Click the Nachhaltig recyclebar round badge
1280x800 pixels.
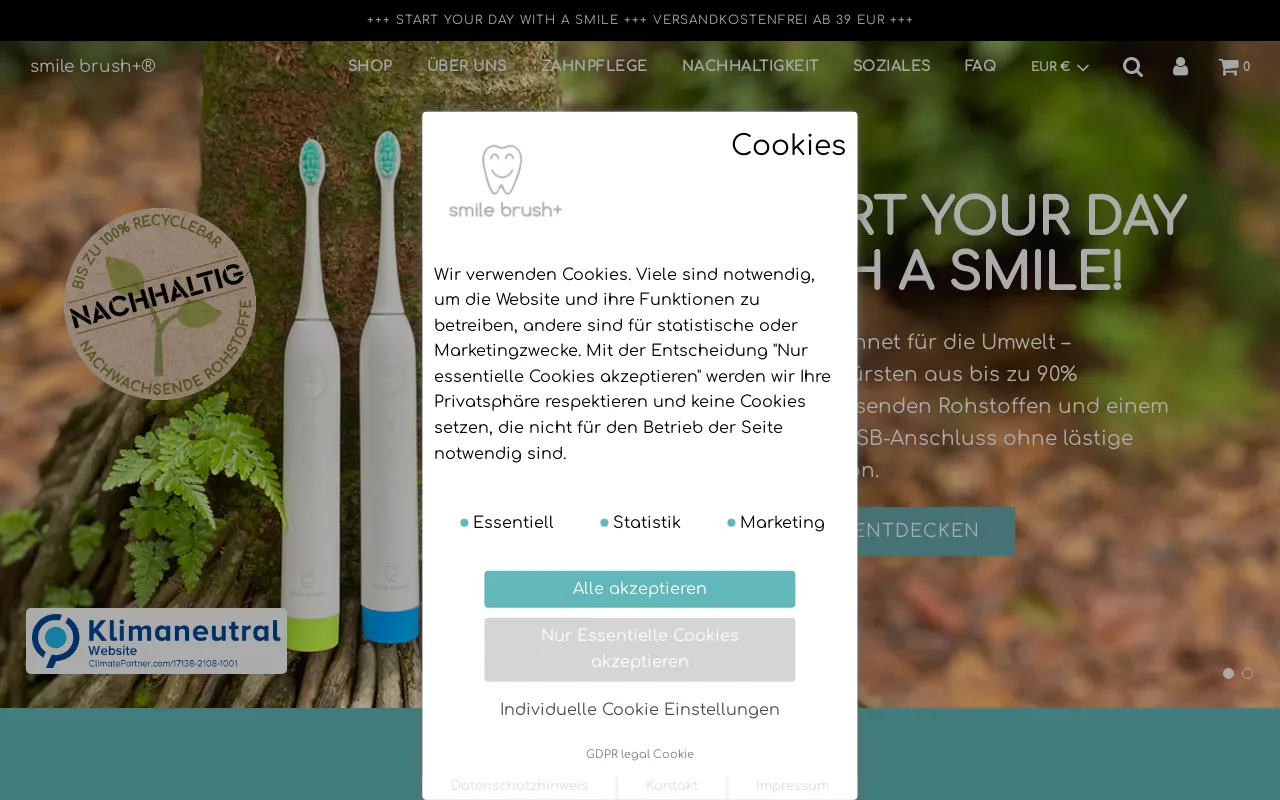coord(160,304)
